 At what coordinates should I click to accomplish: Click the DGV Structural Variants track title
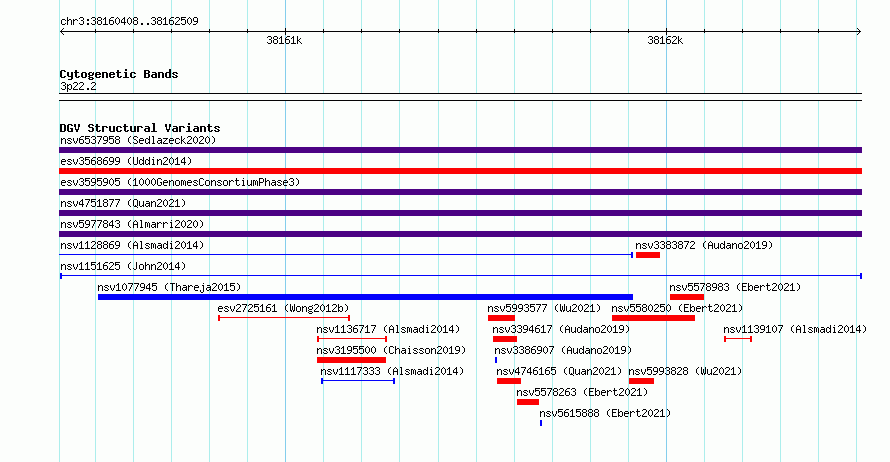click(140, 128)
